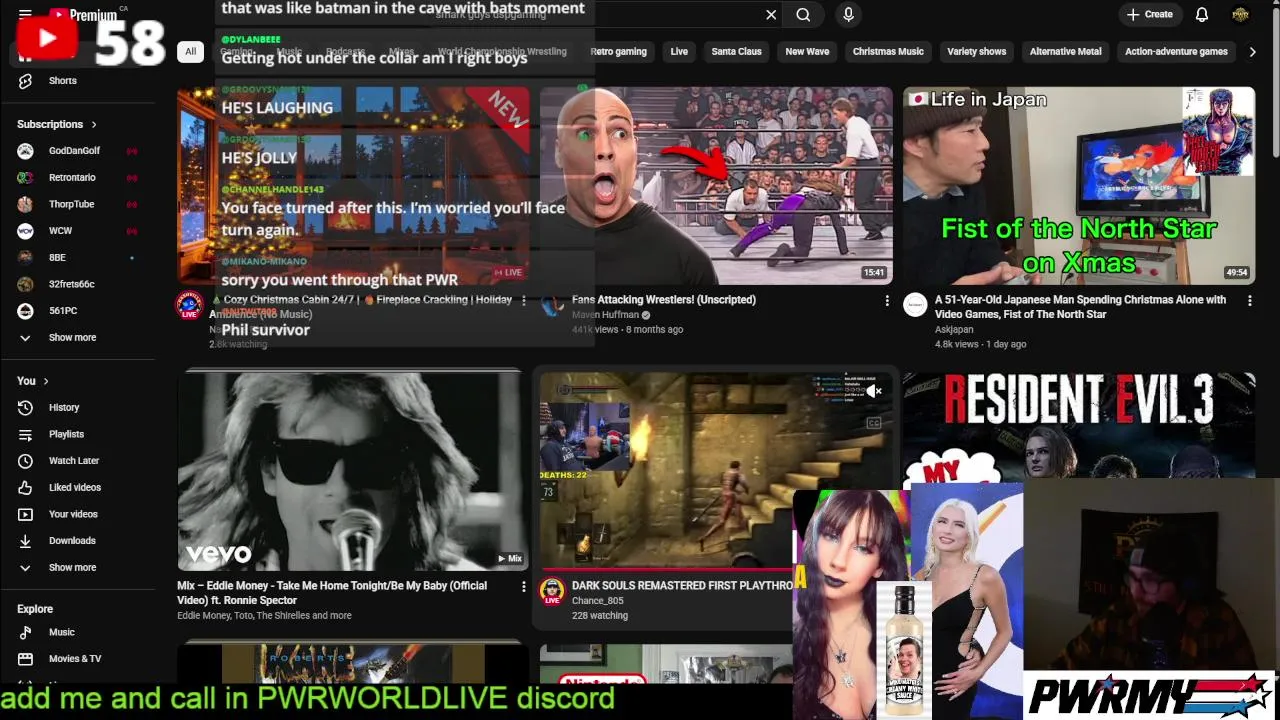Open Fans Attacking Wrestlers video thumbnail
The width and height of the screenshot is (1280, 720).
tap(716, 186)
